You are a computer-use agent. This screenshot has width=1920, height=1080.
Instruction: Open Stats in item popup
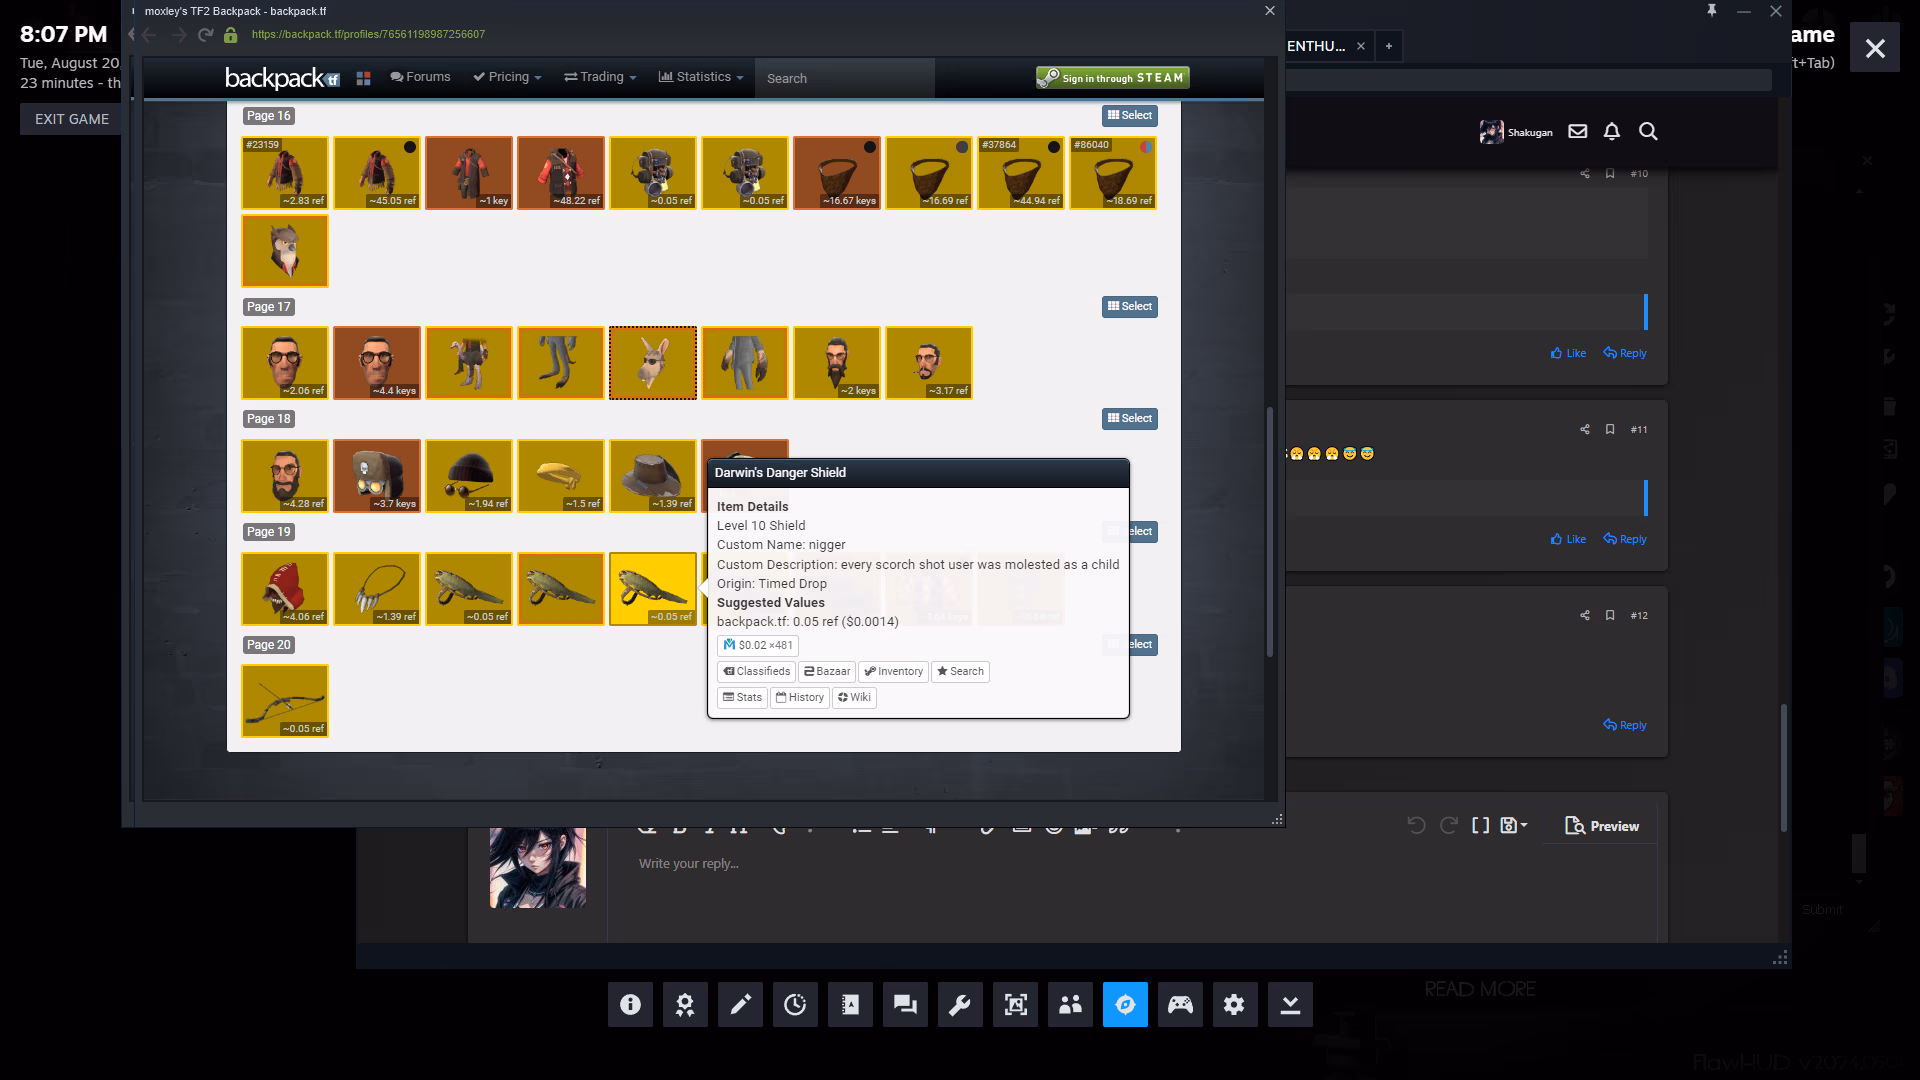point(742,697)
